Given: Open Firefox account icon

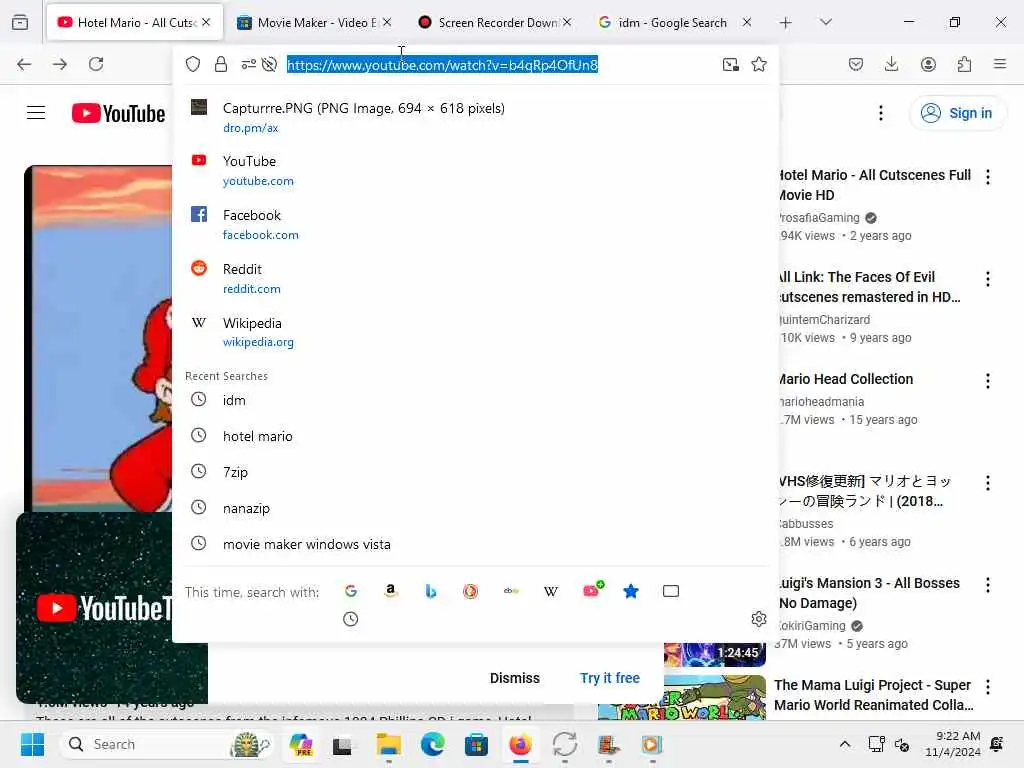Looking at the screenshot, I should [928, 64].
